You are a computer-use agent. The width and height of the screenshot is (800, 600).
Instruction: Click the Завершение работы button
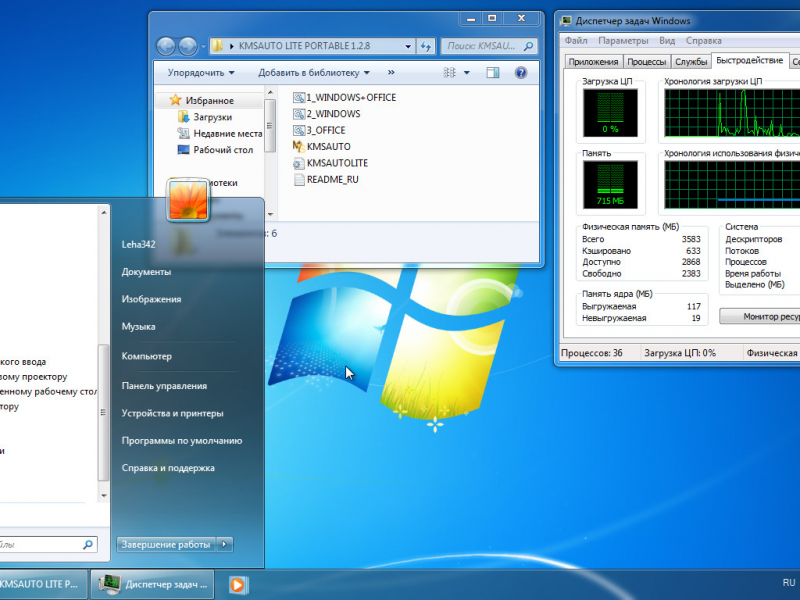(x=166, y=544)
